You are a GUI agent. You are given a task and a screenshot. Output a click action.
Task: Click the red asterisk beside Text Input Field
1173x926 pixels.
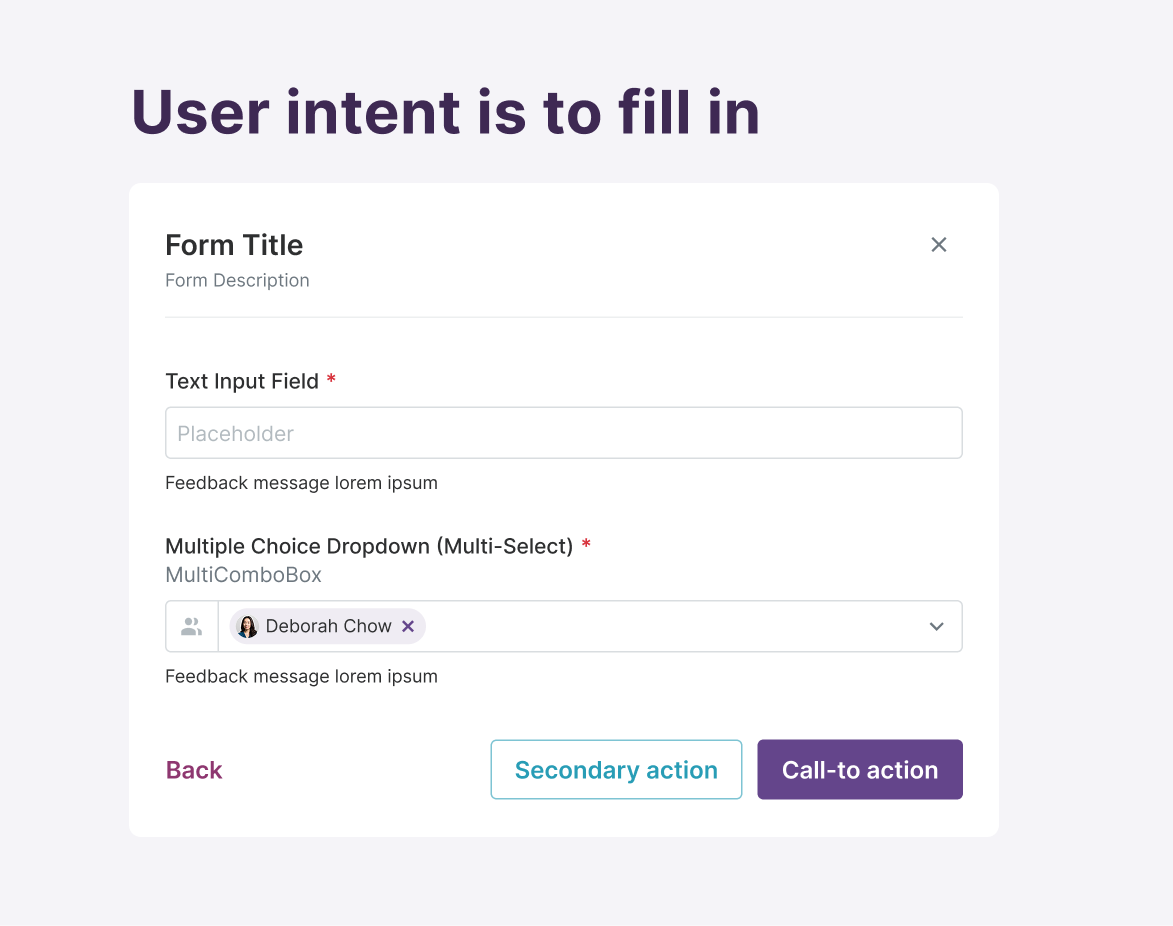pyautogui.click(x=331, y=379)
